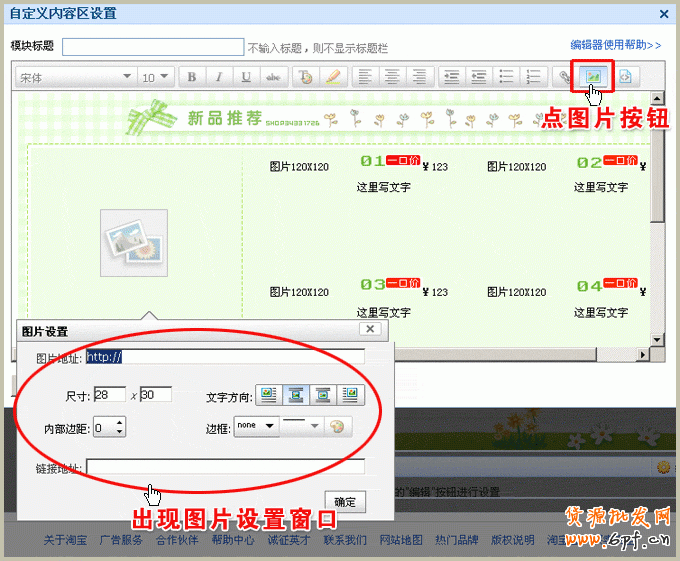Open the 宋体 font family dropdown
The width and height of the screenshot is (680, 561).
[75, 77]
